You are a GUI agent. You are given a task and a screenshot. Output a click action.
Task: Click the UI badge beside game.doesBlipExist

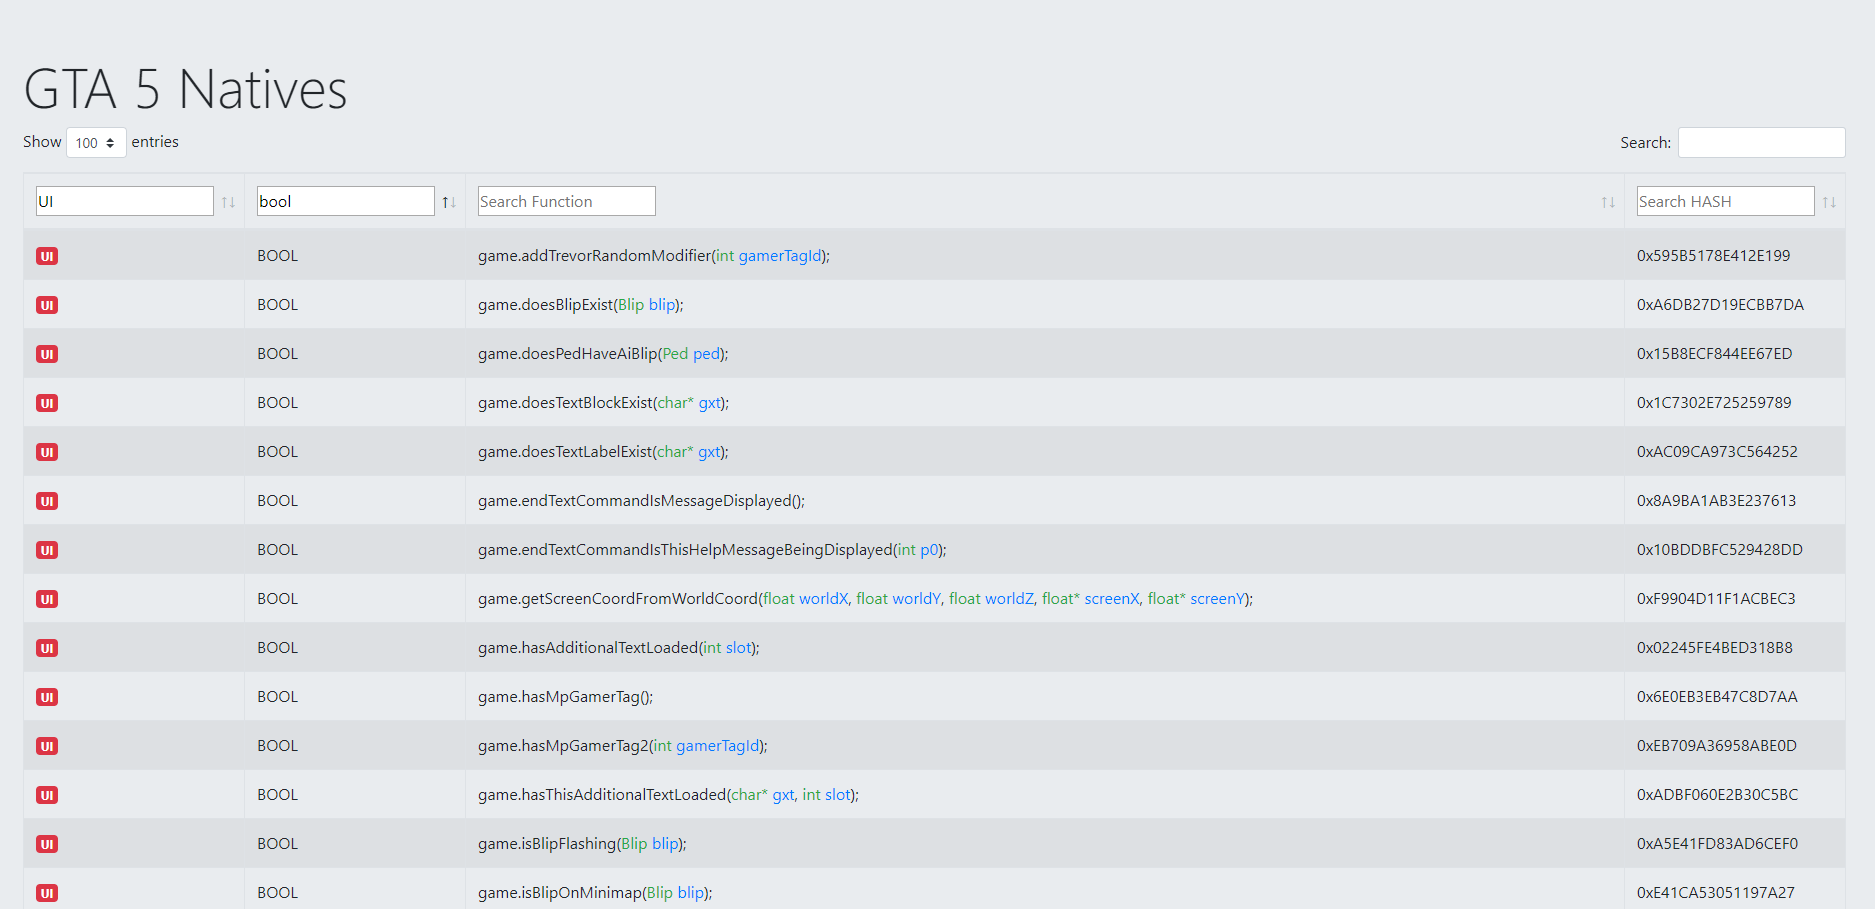point(46,305)
